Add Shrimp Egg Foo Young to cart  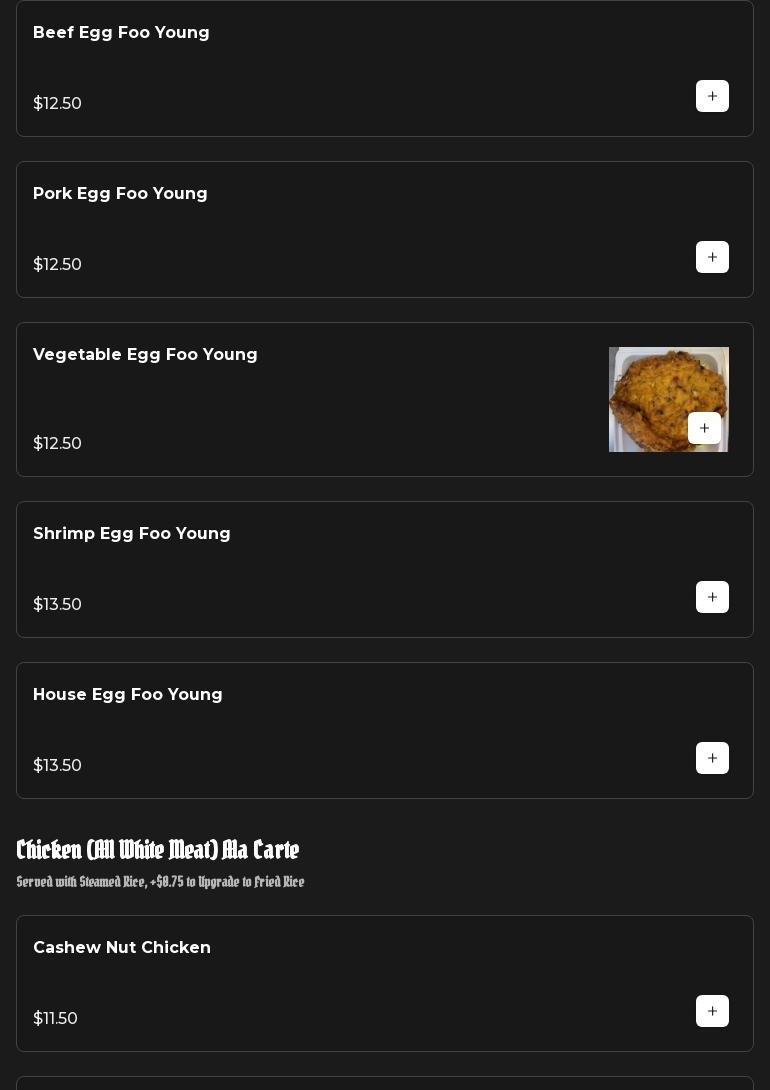click(x=712, y=597)
